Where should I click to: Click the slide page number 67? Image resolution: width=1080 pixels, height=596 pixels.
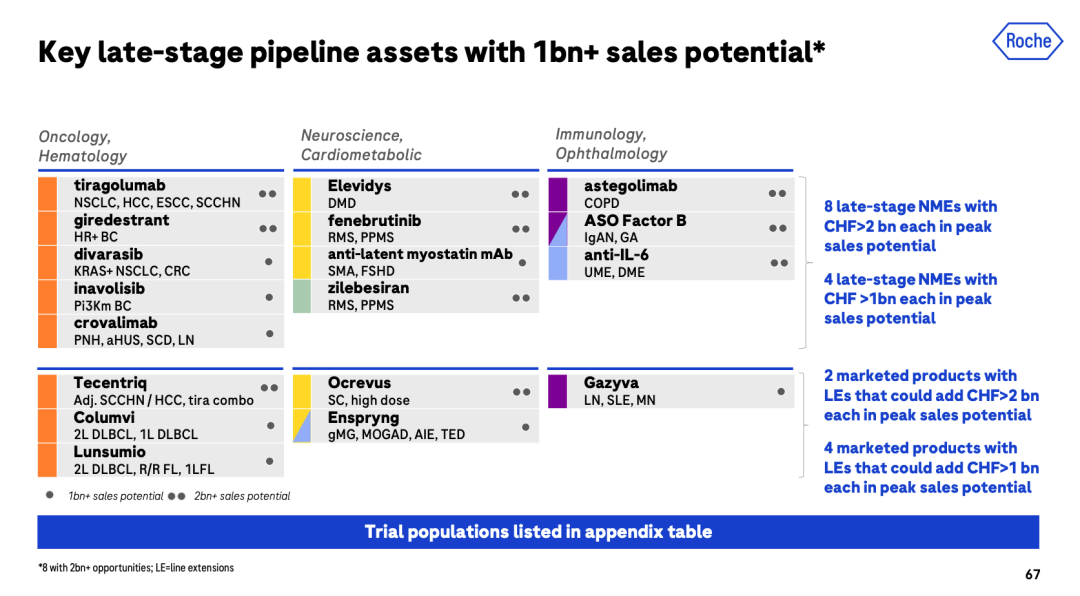pos(1032,574)
